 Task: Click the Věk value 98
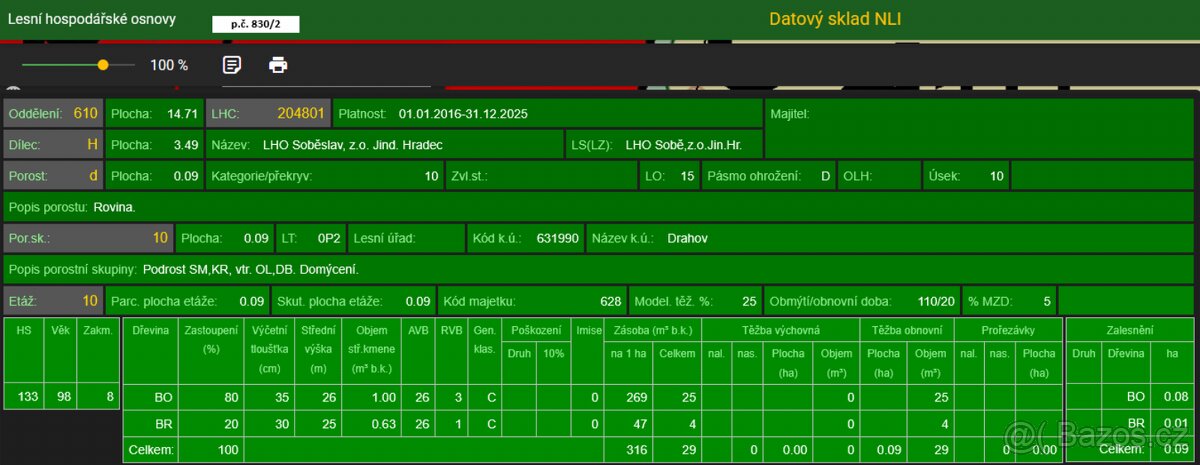62,397
